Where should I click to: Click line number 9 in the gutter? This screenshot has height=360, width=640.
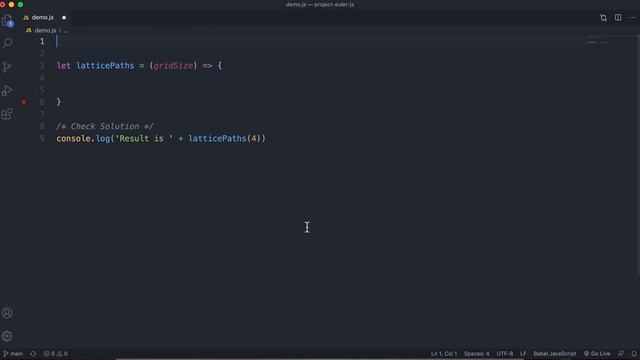42,138
